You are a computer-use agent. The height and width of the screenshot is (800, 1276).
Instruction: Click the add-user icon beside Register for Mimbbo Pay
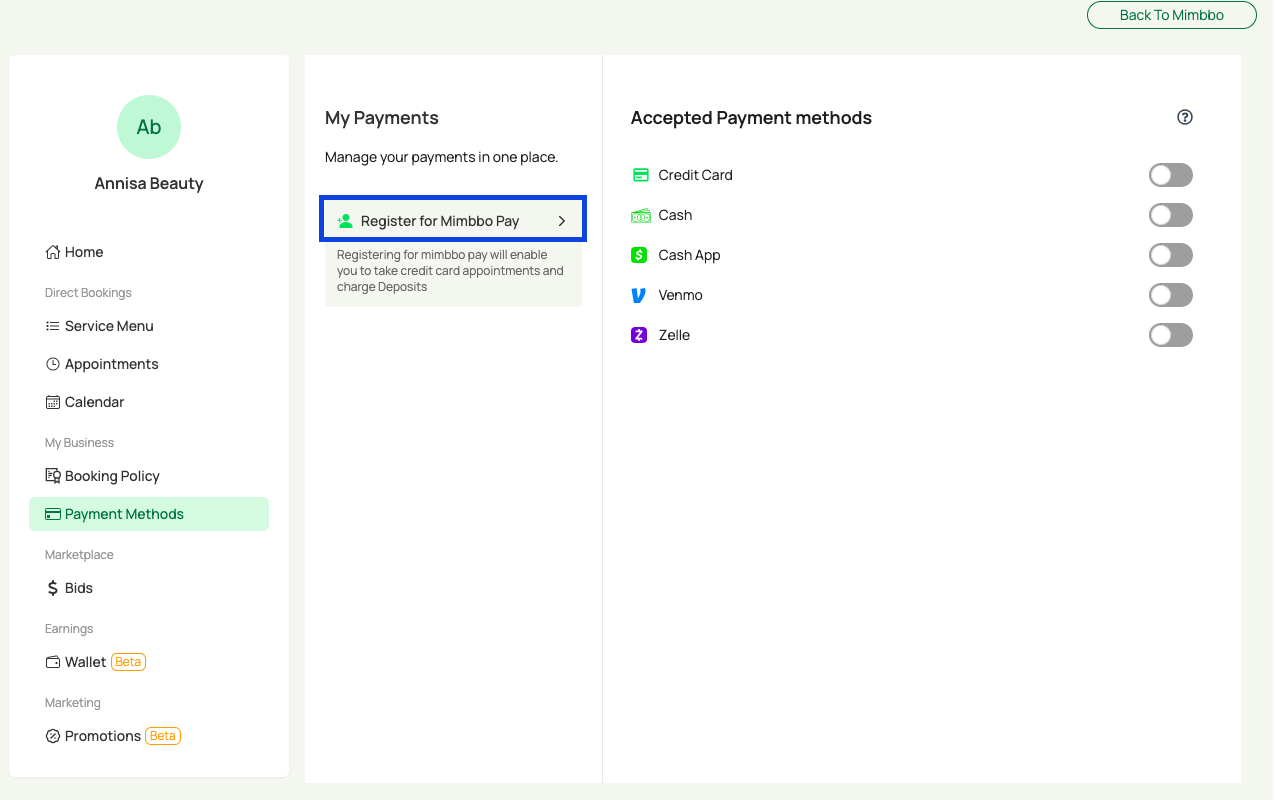click(345, 221)
